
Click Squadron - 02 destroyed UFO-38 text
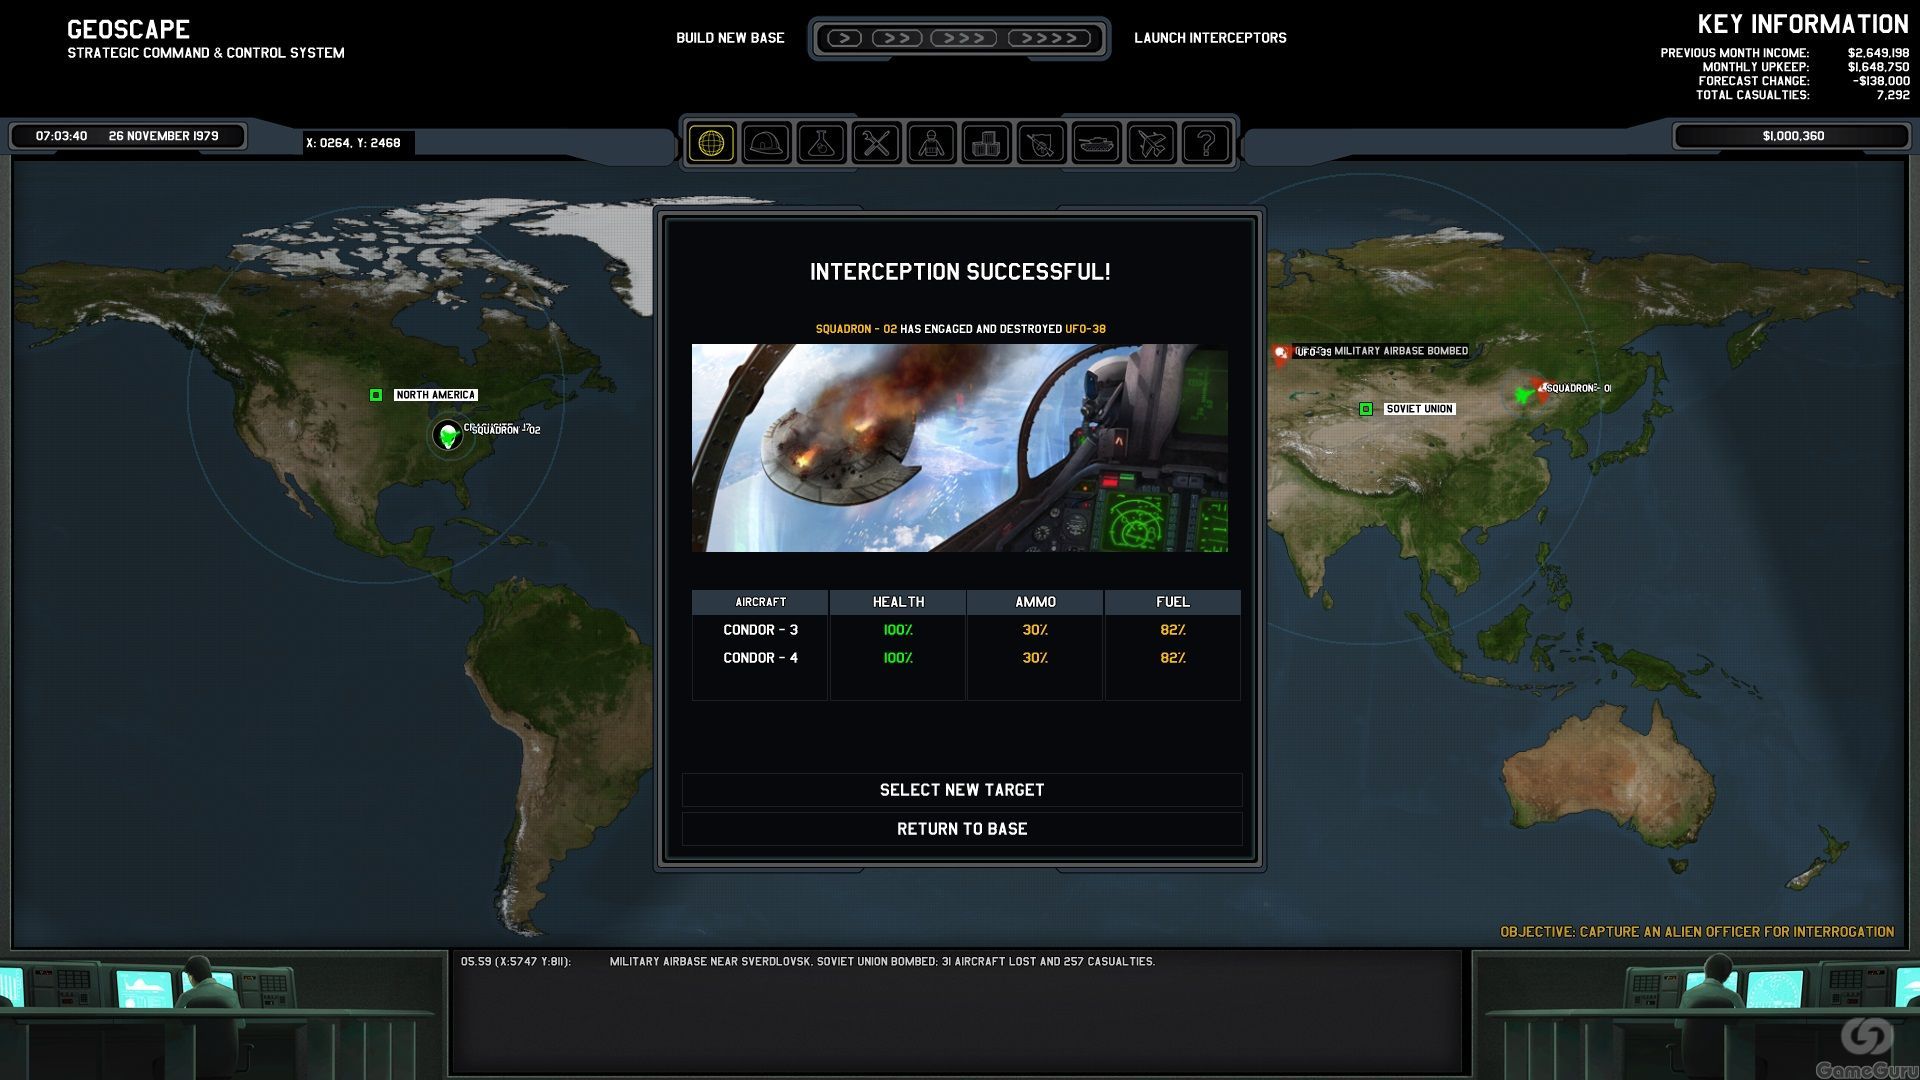960,329
